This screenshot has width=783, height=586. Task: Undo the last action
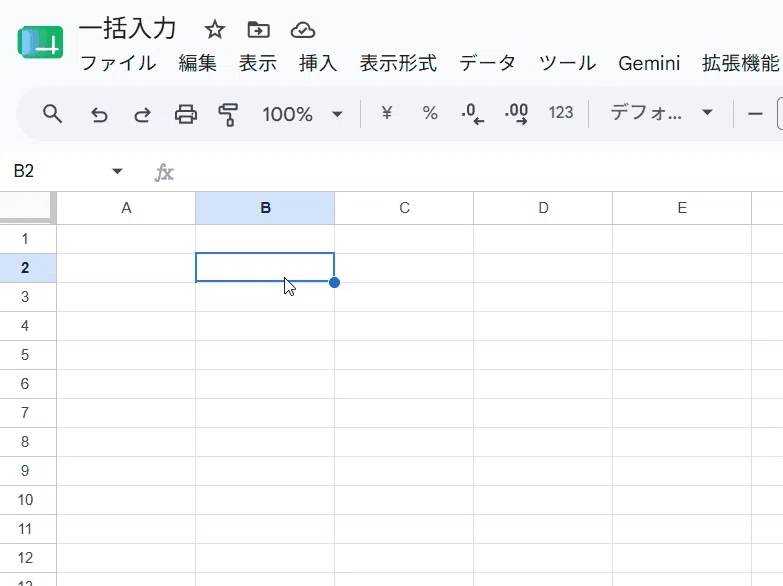point(99,114)
